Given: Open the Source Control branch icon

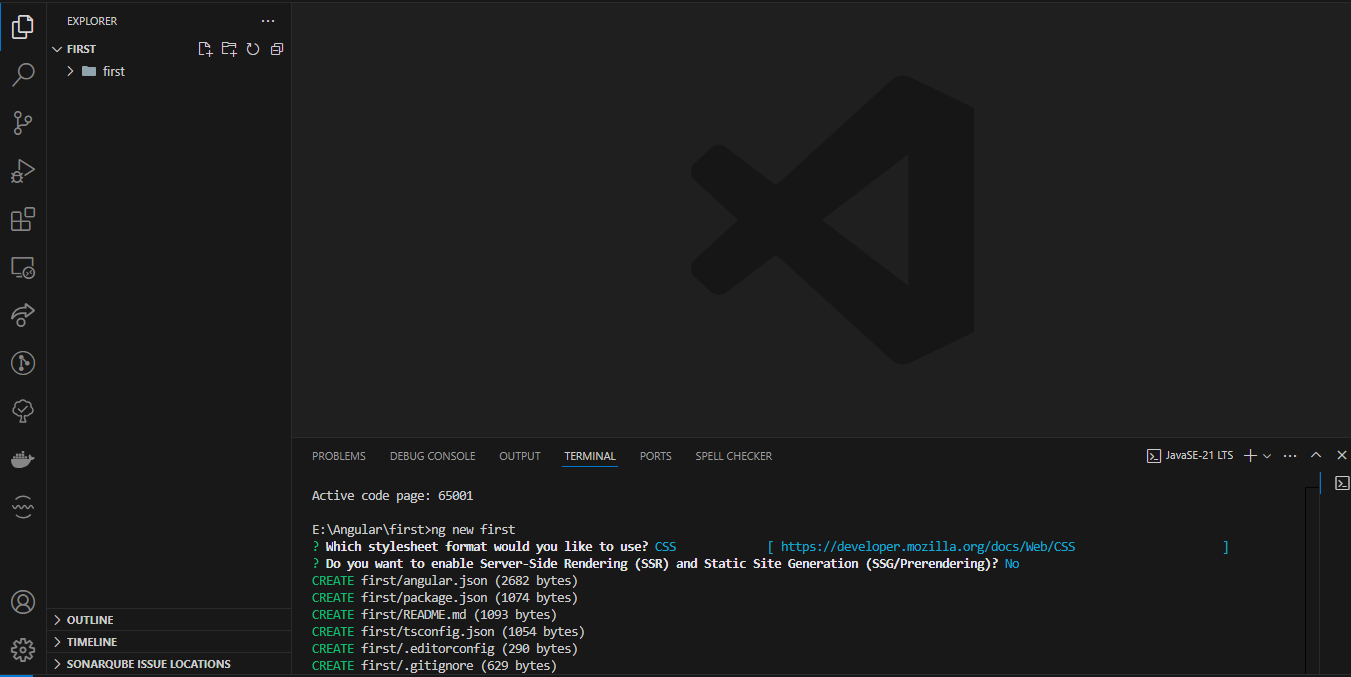Looking at the screenshot, I should coord(23,123).
